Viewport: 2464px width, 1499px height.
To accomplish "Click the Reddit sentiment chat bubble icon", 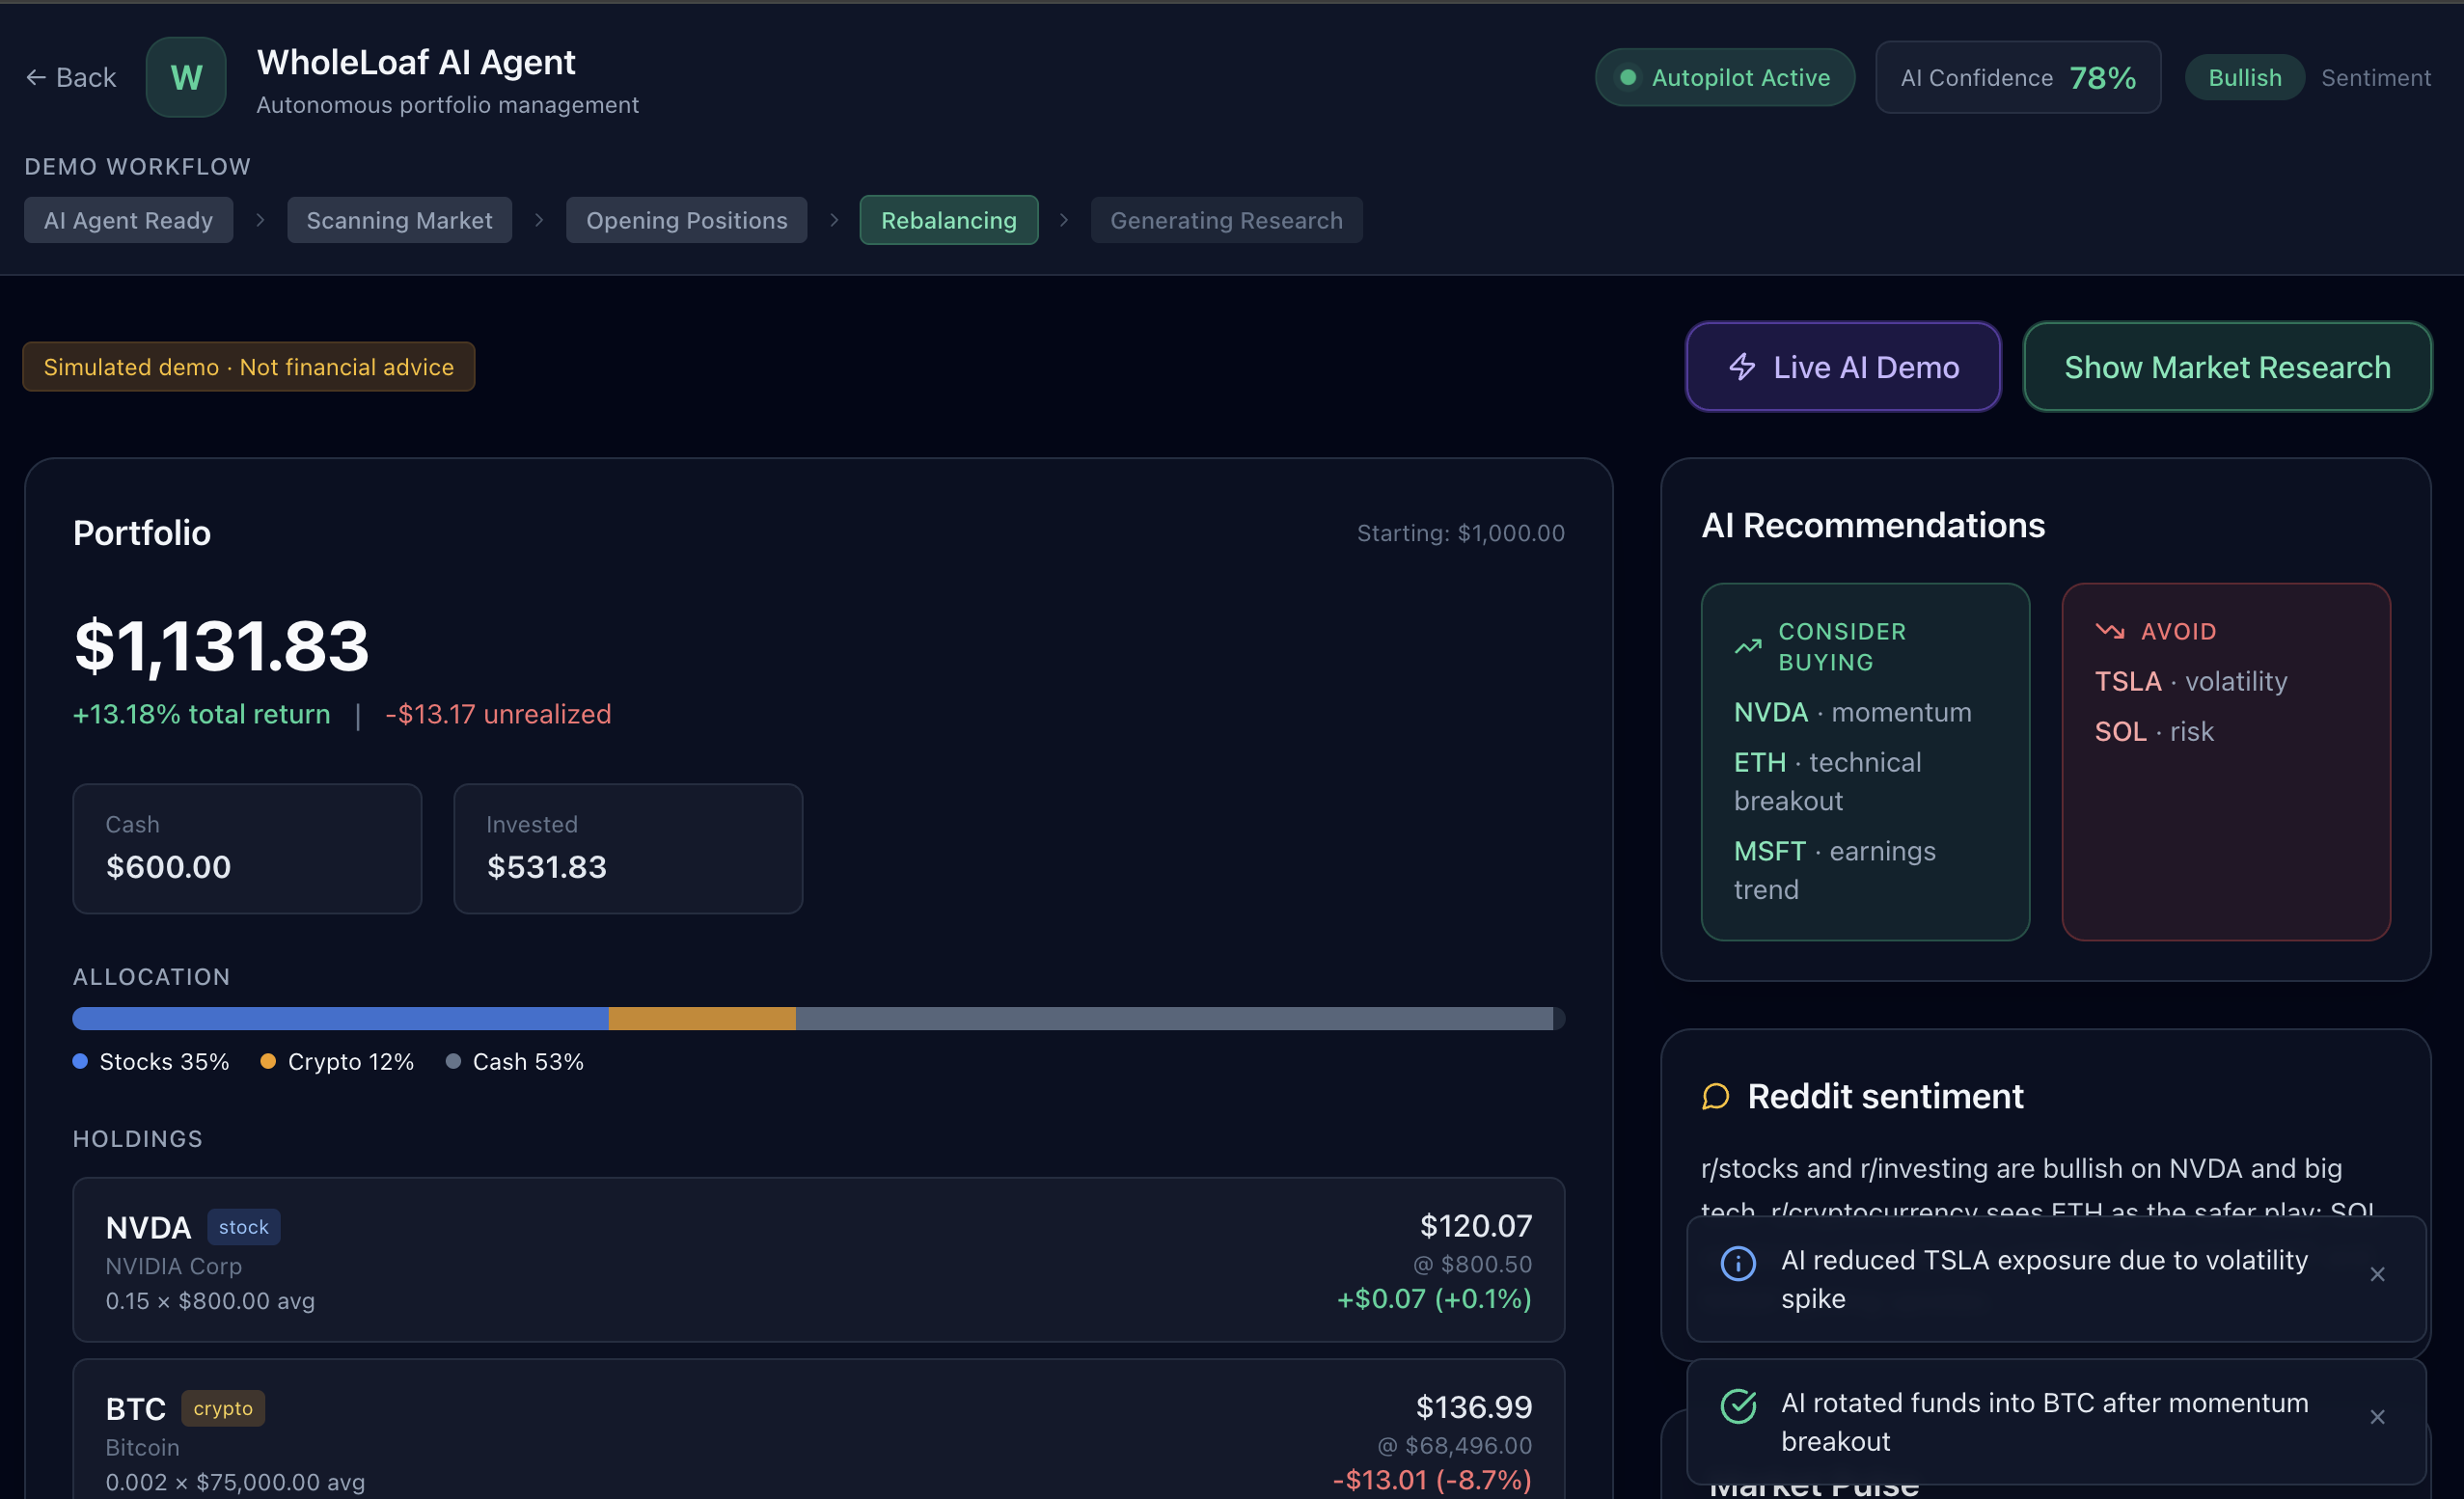I will [1716, 1097].
